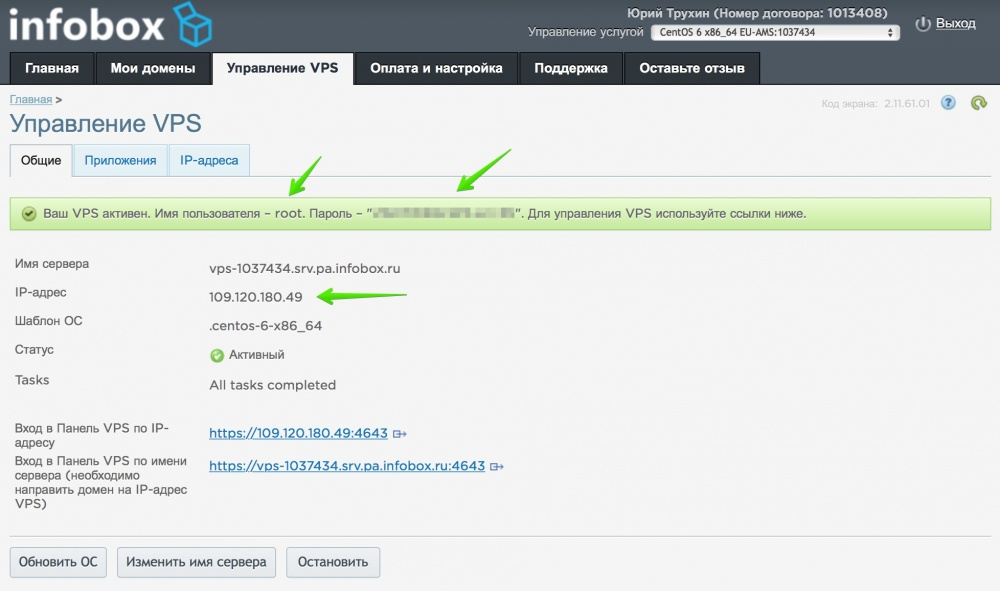Click the external link icon after IP address URL
The width and height of the screenshot is (1000, 591).
tap(400, 434)
